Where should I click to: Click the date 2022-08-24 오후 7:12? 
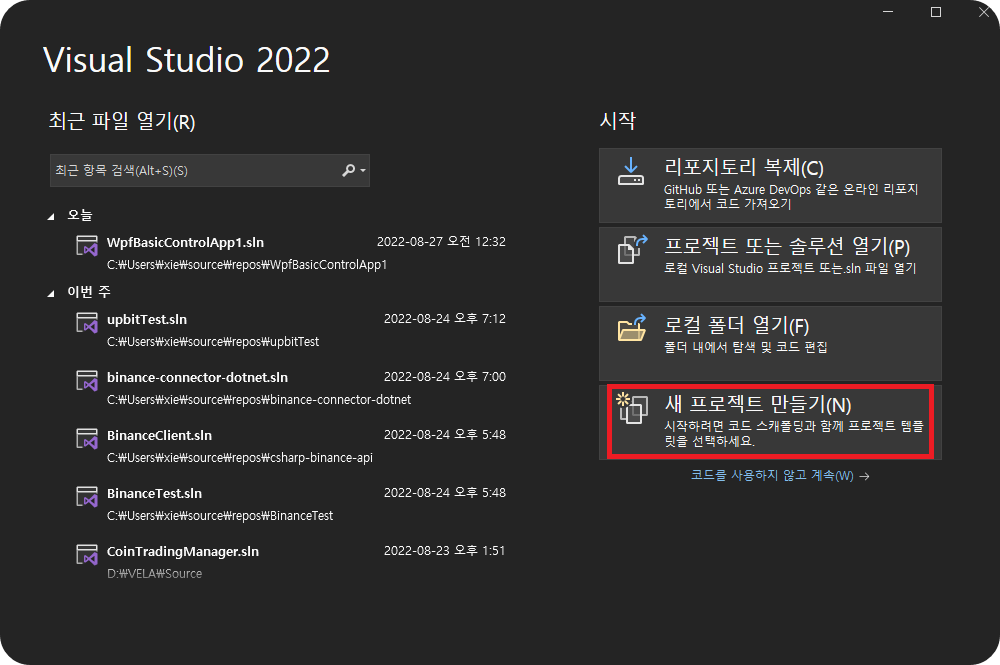445,319
